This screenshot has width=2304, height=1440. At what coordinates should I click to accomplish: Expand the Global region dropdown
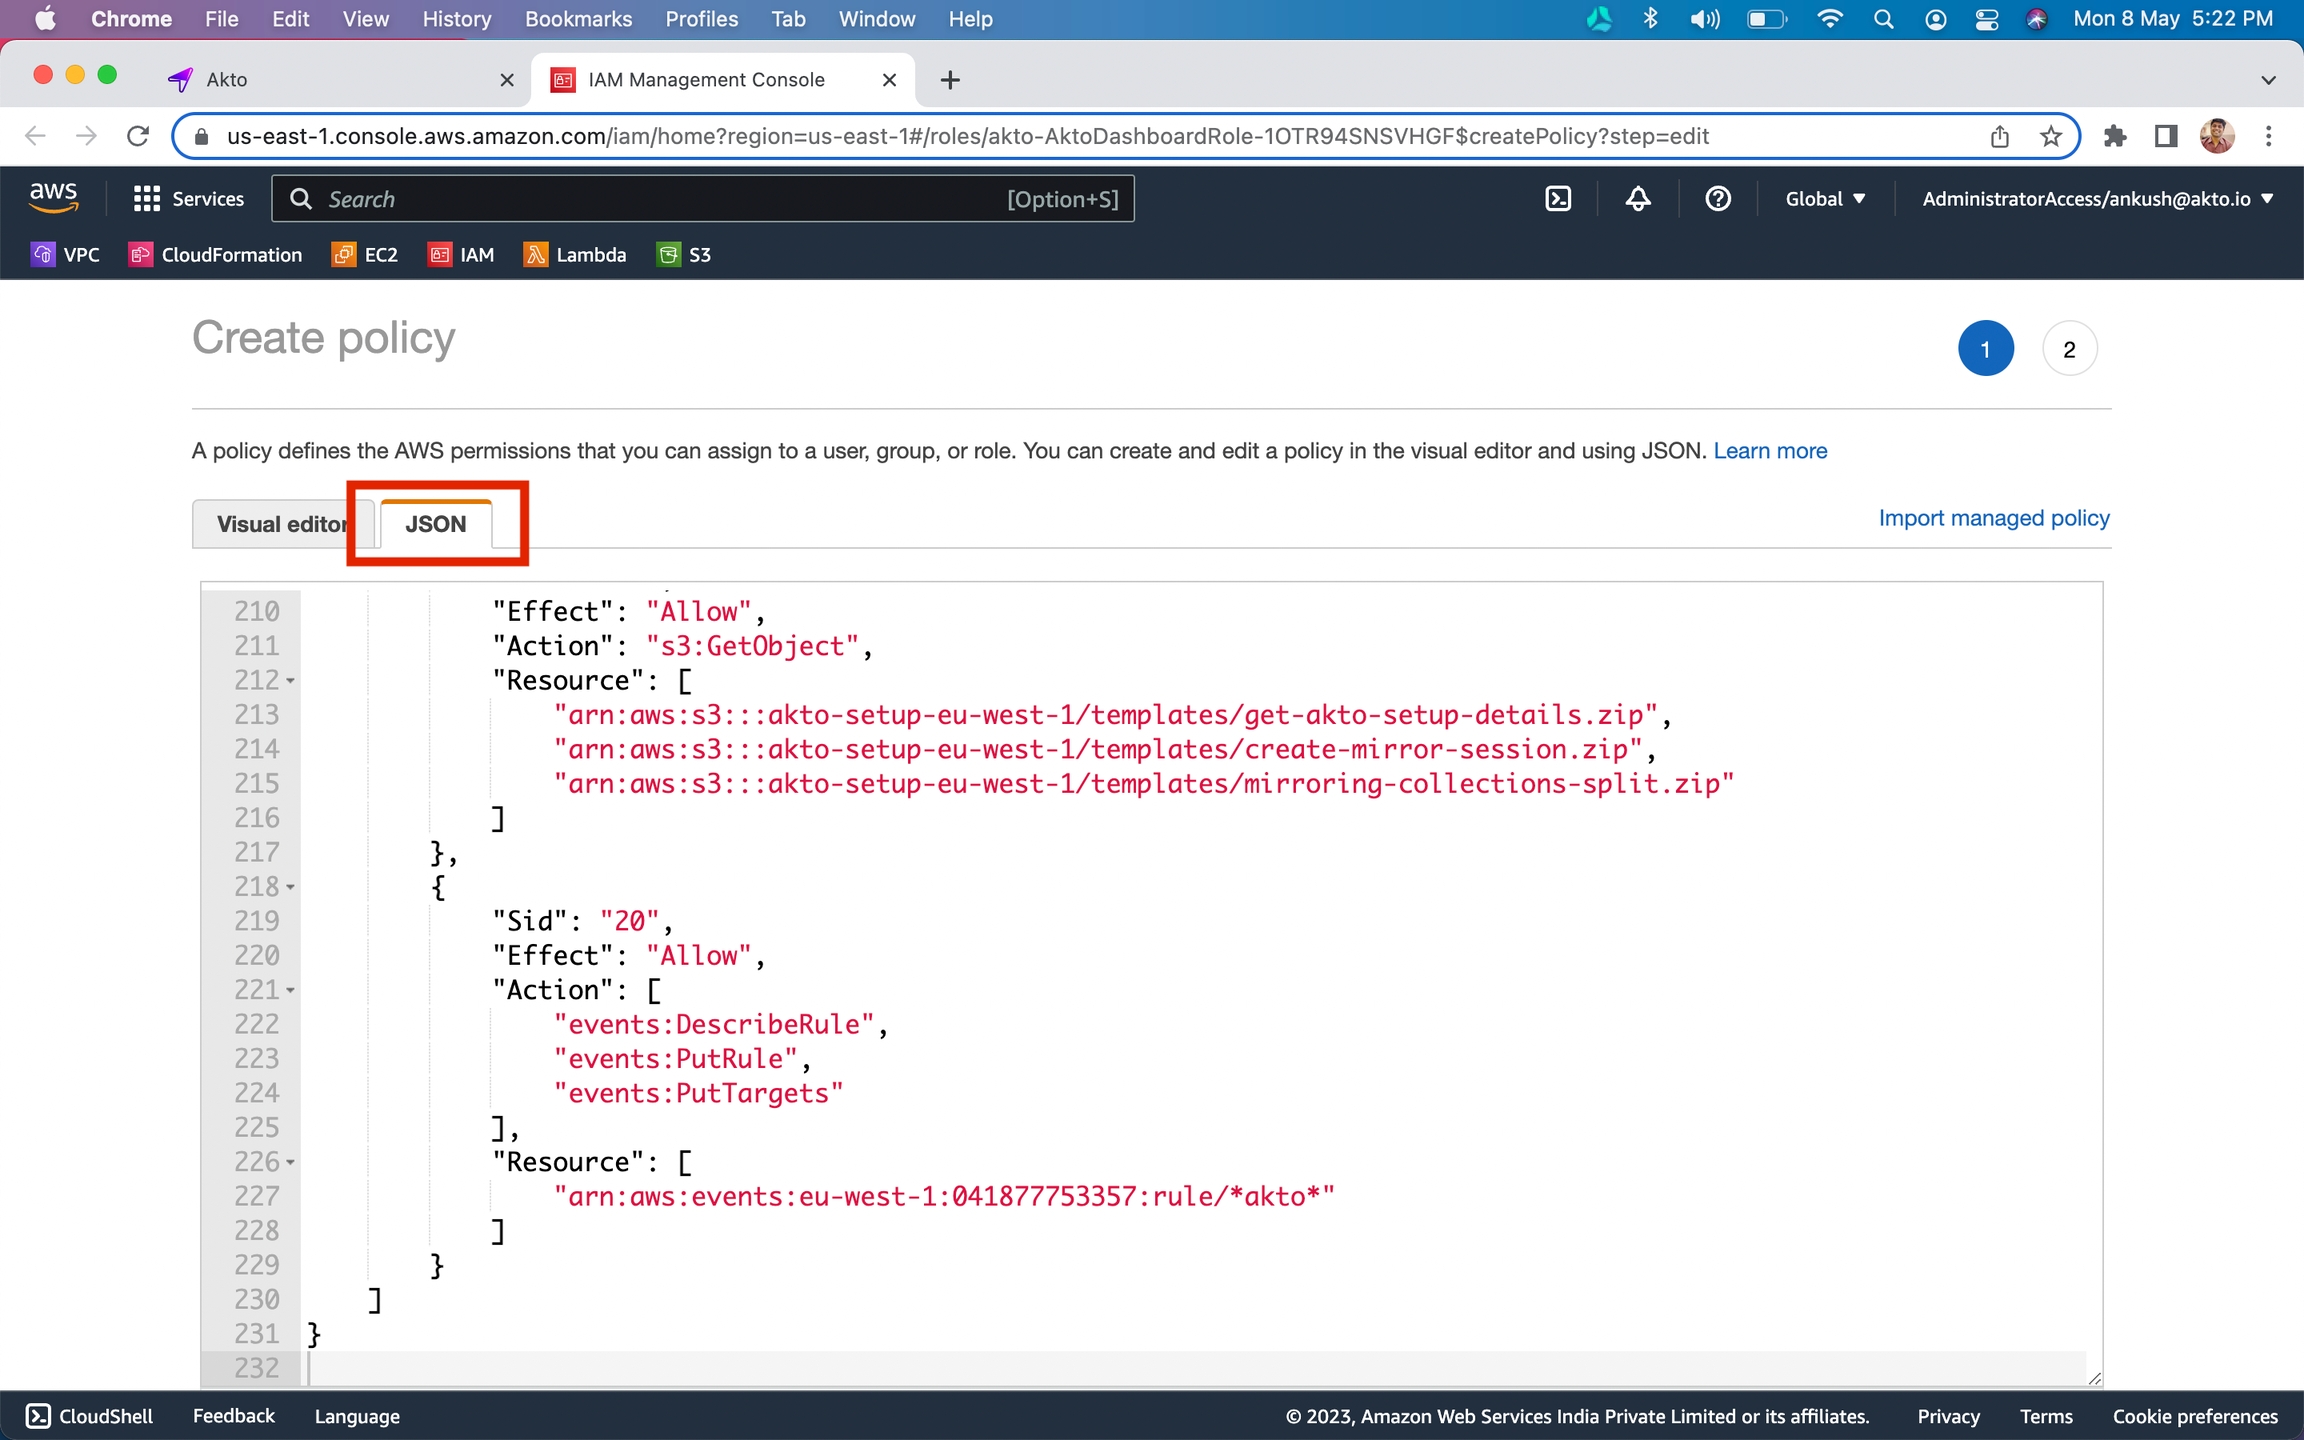1825,199
